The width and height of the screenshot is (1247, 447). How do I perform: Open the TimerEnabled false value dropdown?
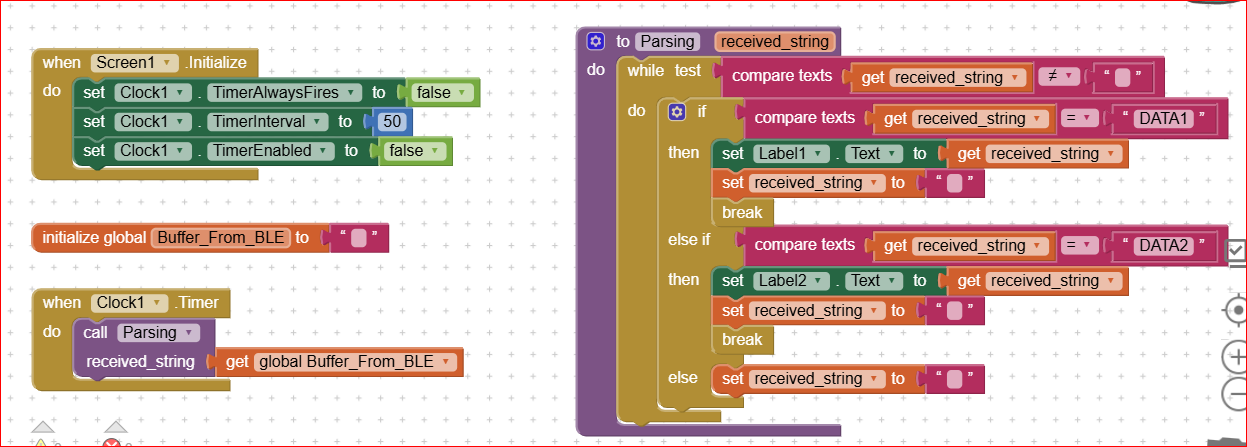tap(434, 151)
